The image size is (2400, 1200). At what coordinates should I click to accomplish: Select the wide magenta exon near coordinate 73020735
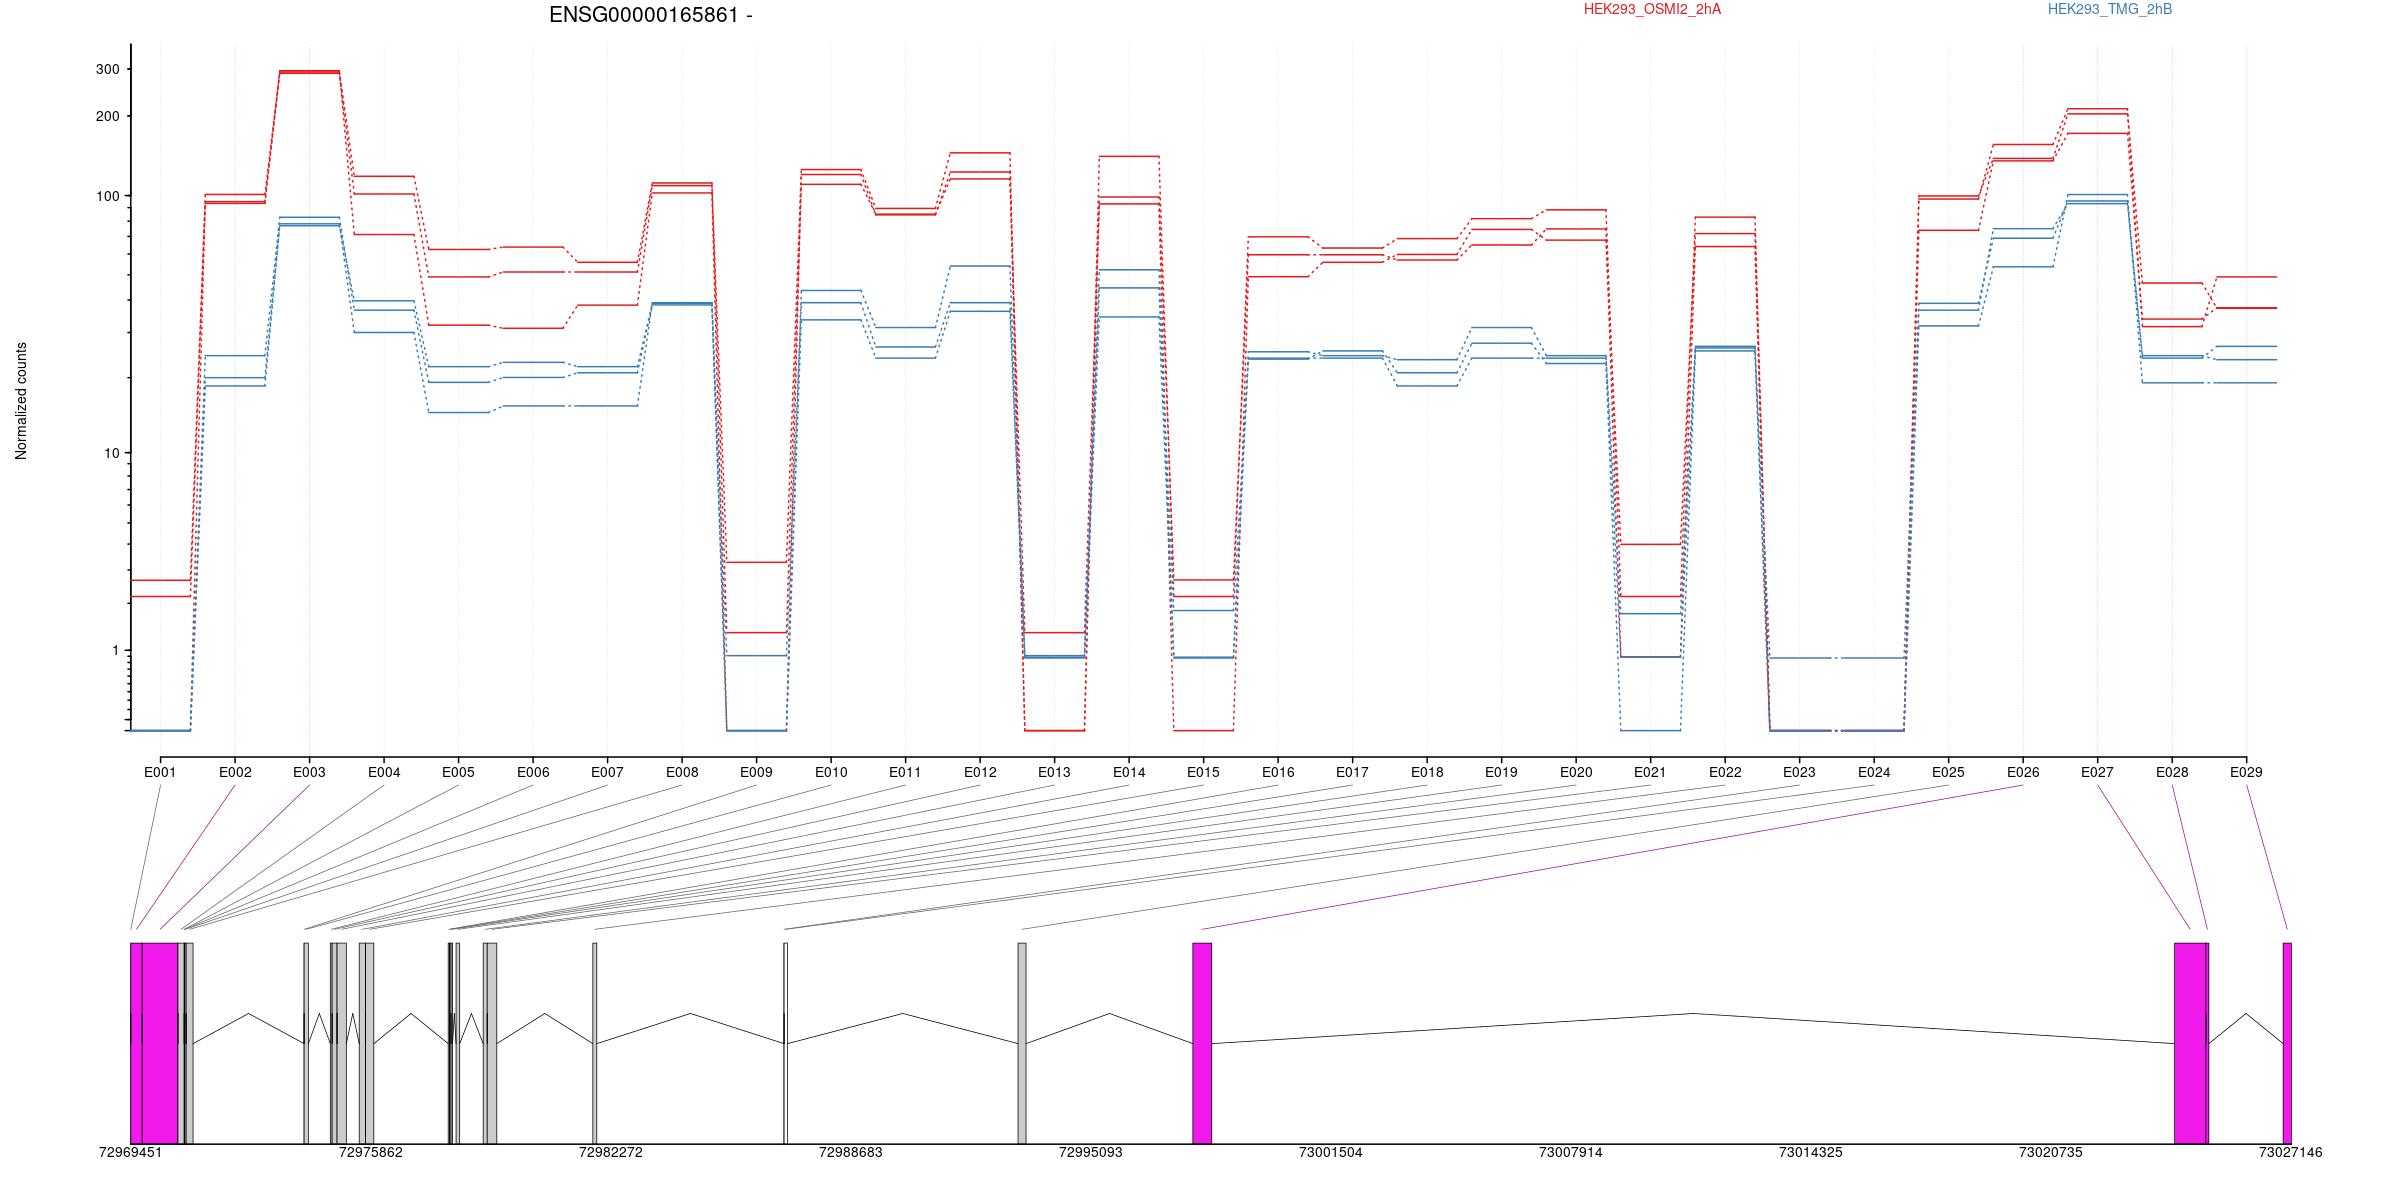2190,1043
